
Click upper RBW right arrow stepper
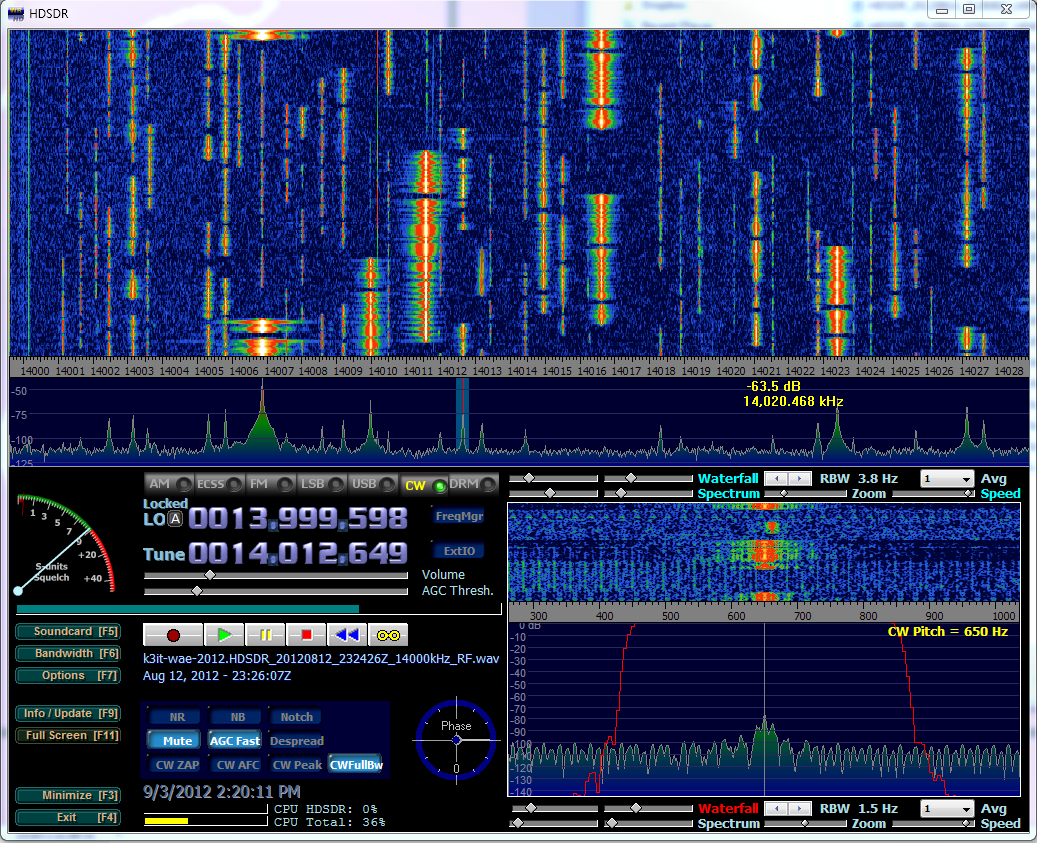click(x=800, y=479)
